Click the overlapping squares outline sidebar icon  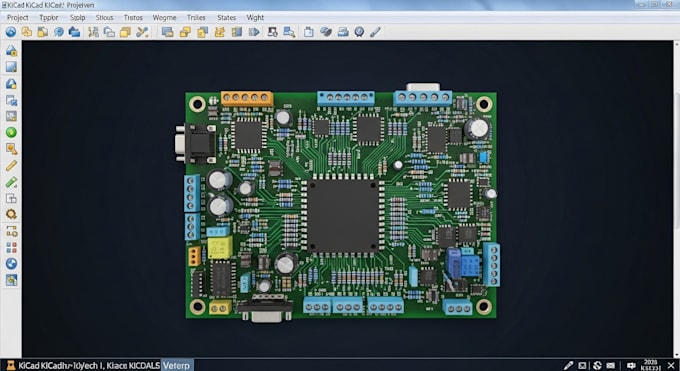[11, 198]
